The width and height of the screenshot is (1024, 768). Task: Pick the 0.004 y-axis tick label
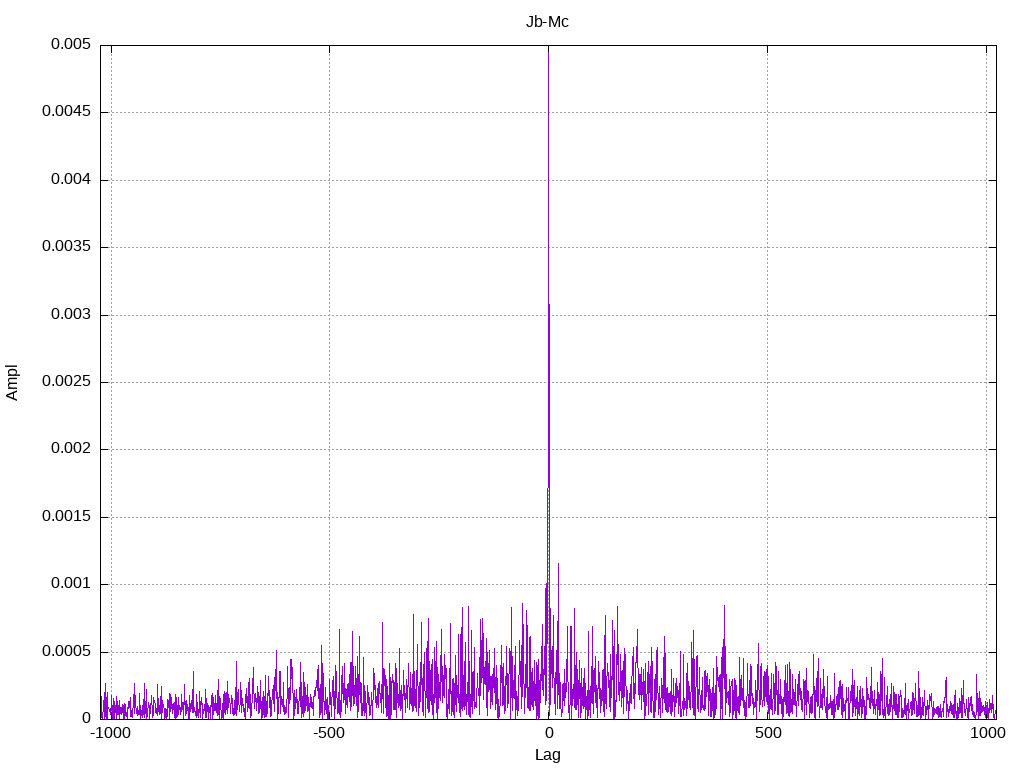click(x=70, y=180)
